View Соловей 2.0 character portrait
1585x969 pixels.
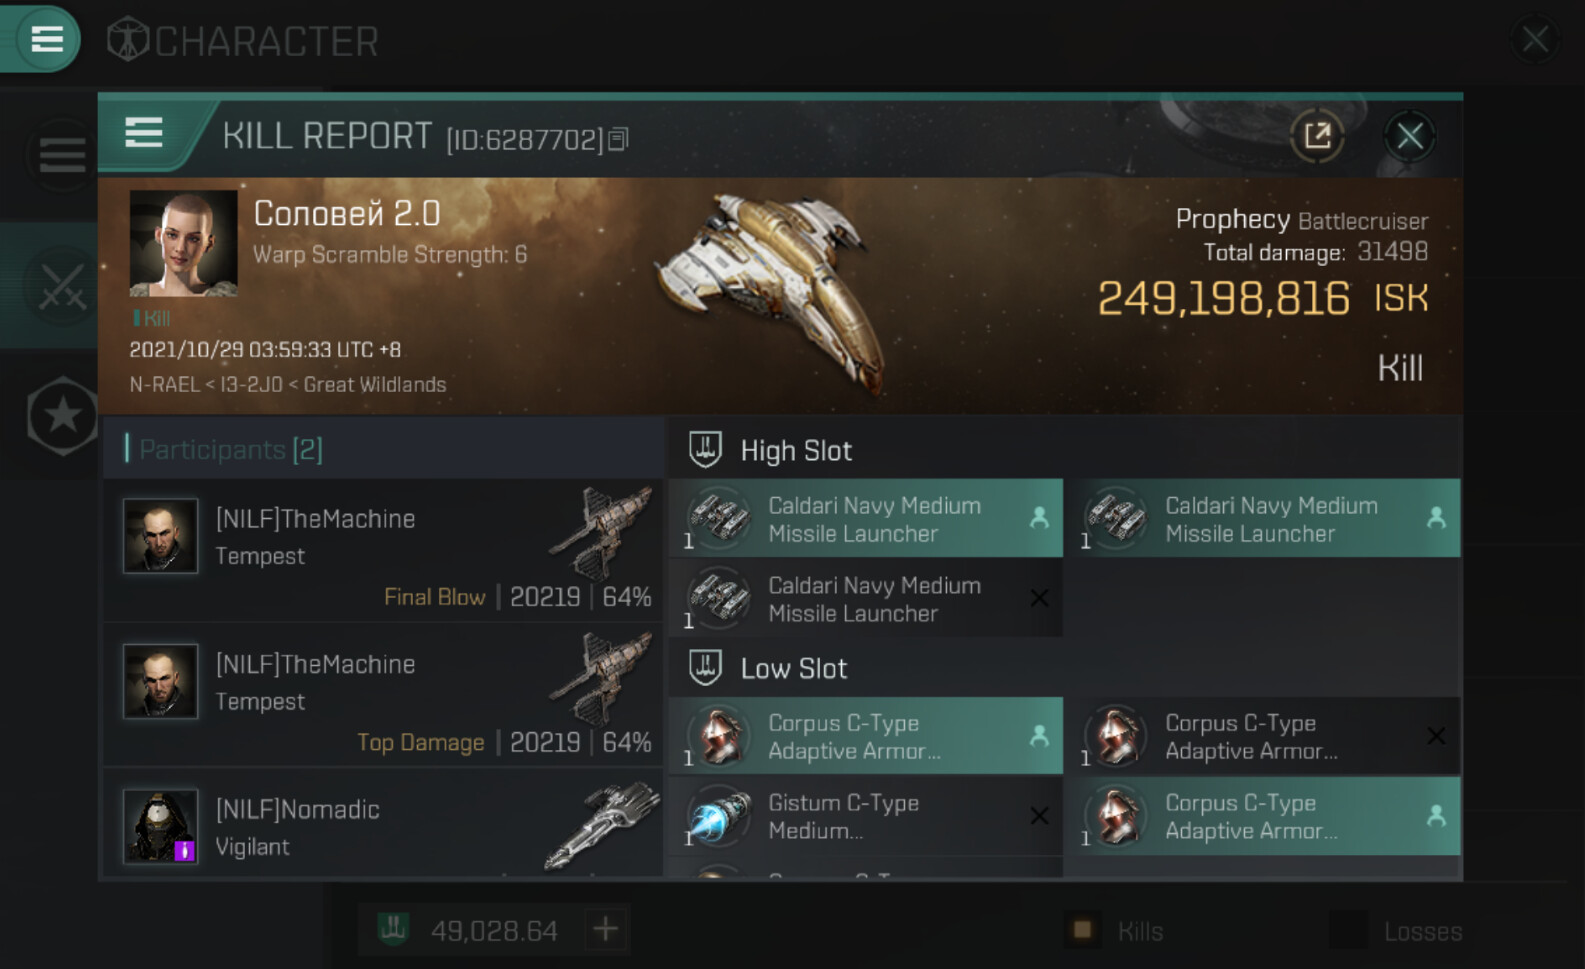(184, 243)
